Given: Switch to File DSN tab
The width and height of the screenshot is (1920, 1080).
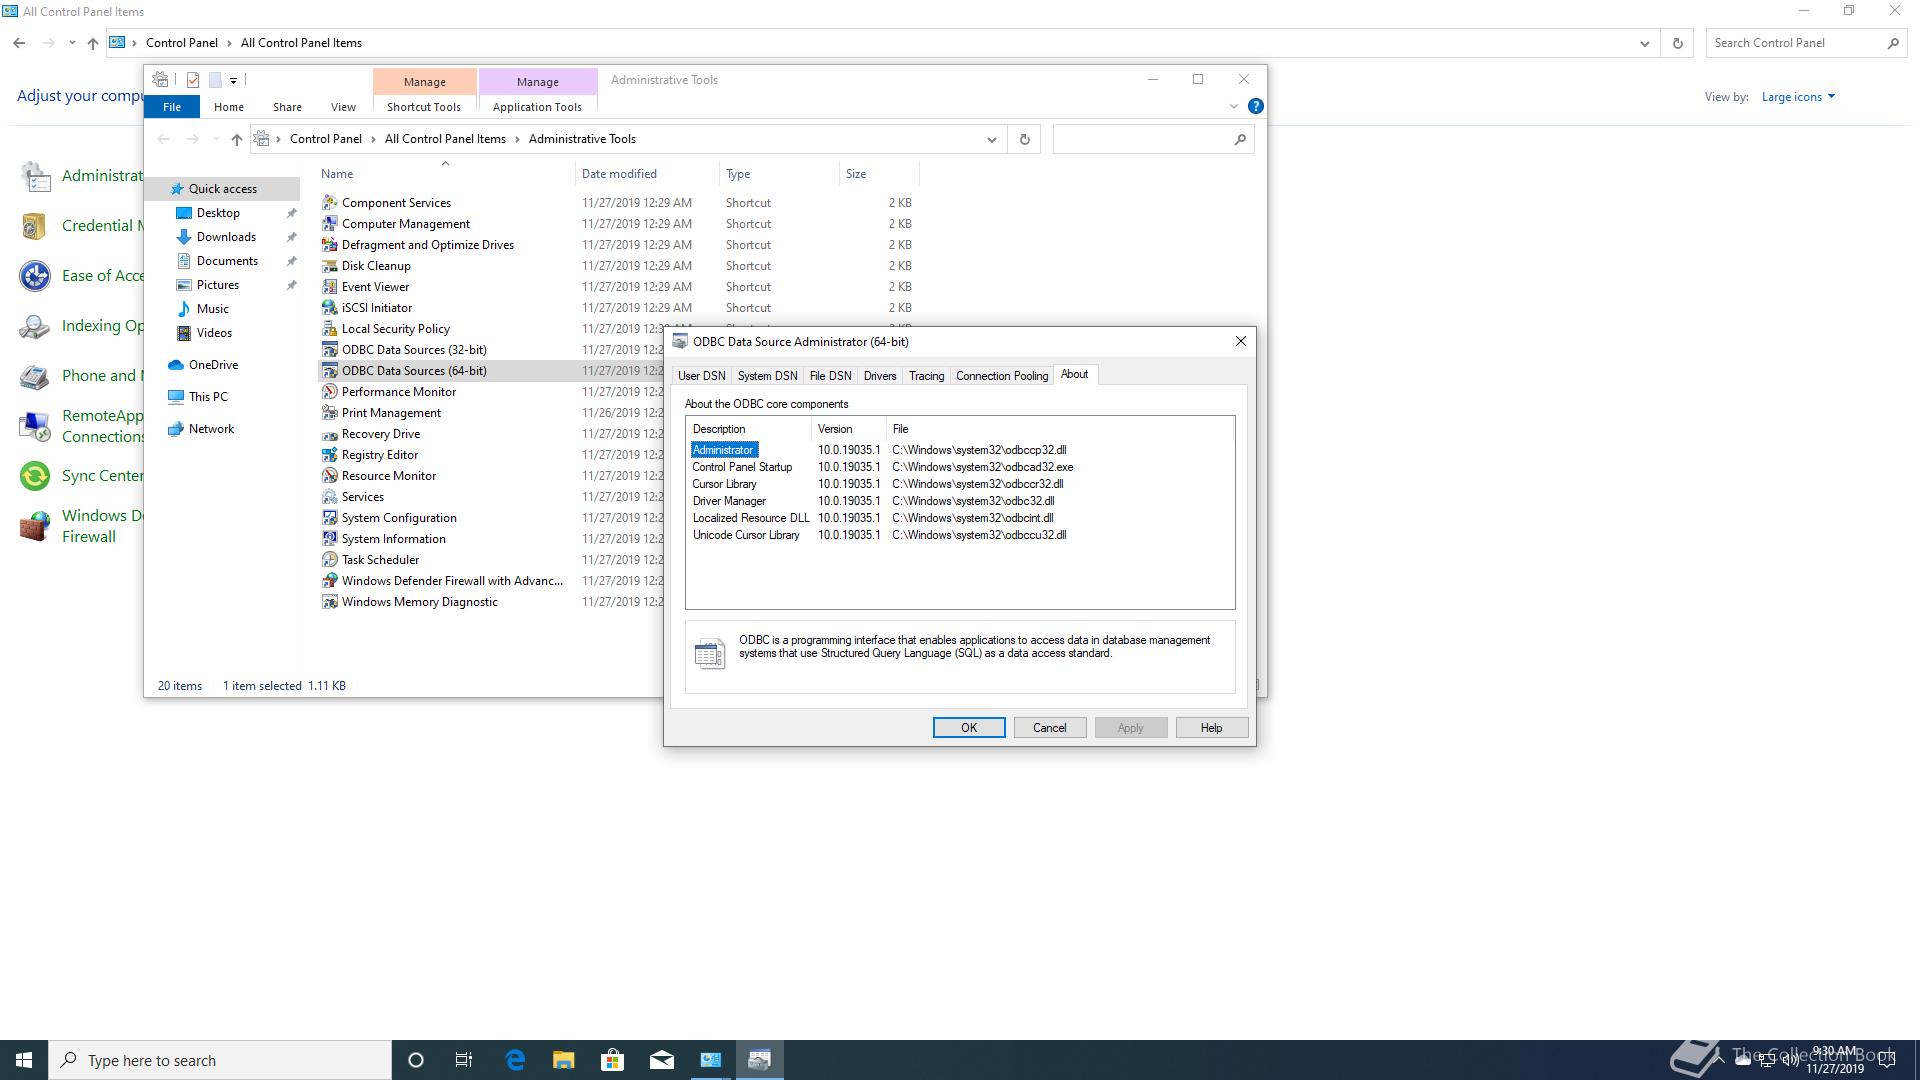Looking at the screenshot, I should coord(830,376).
